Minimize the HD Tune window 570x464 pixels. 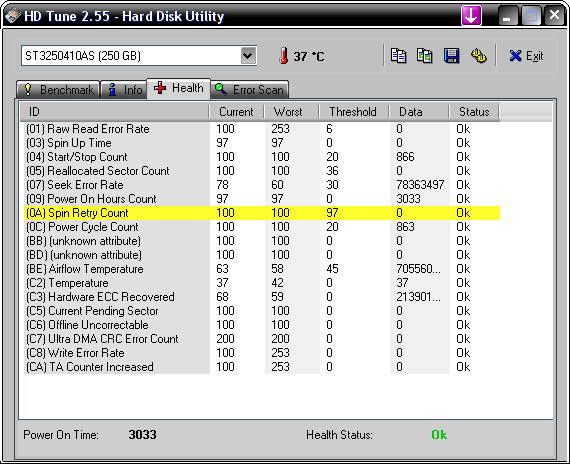pyautogui.click(x=507, y=16)
